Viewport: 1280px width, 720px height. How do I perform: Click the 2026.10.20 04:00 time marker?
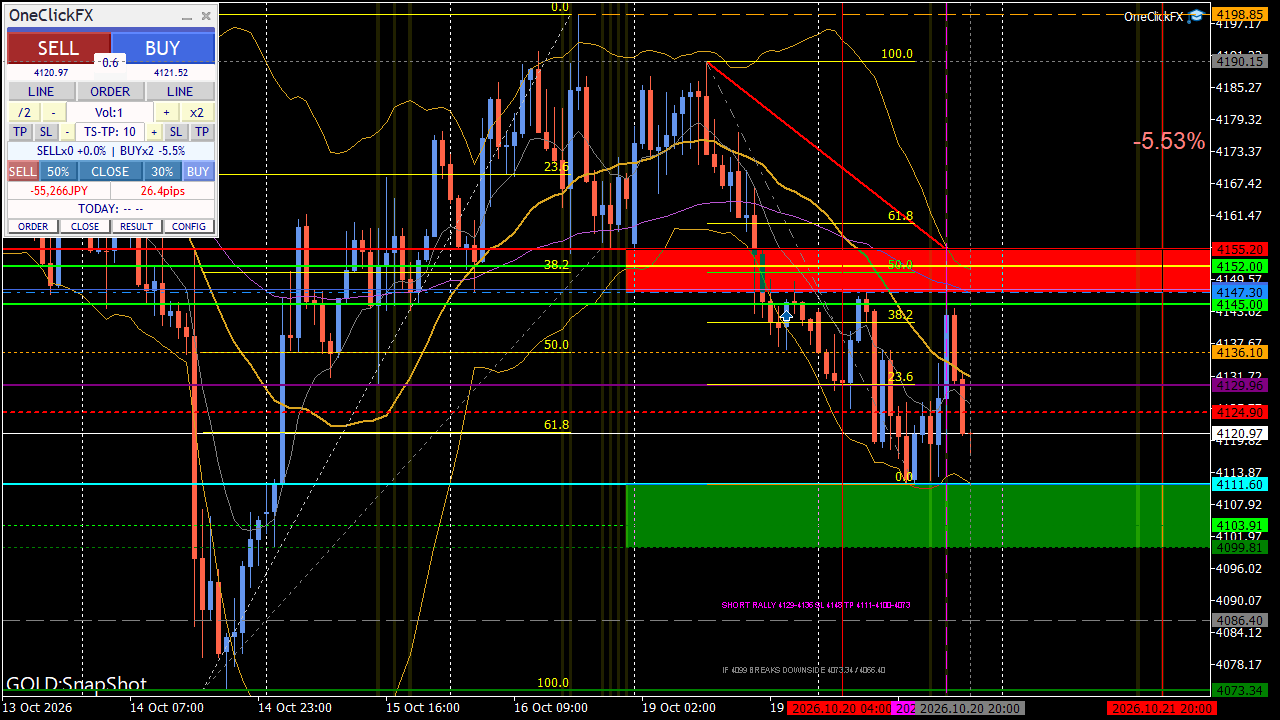click(841, 708)
